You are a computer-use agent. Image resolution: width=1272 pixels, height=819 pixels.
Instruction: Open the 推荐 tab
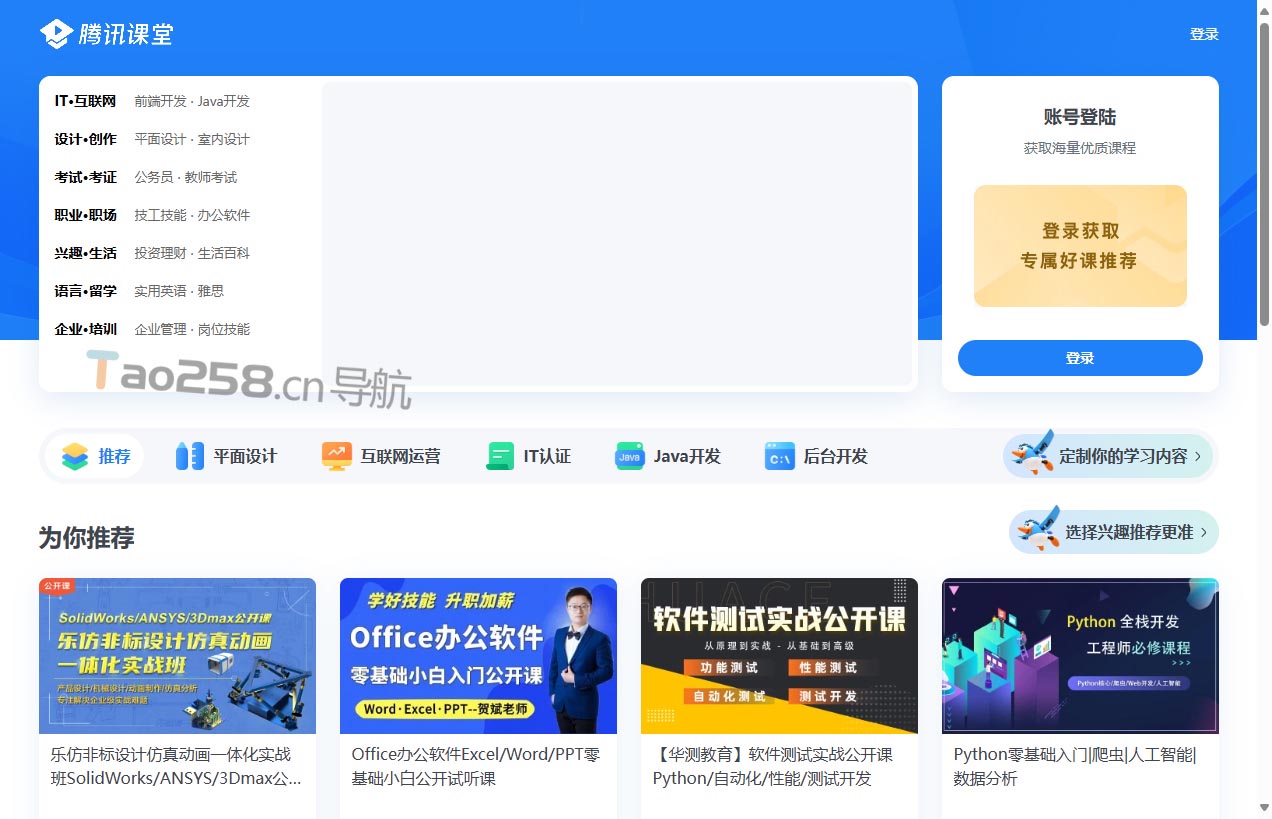(x=94, y=457)
